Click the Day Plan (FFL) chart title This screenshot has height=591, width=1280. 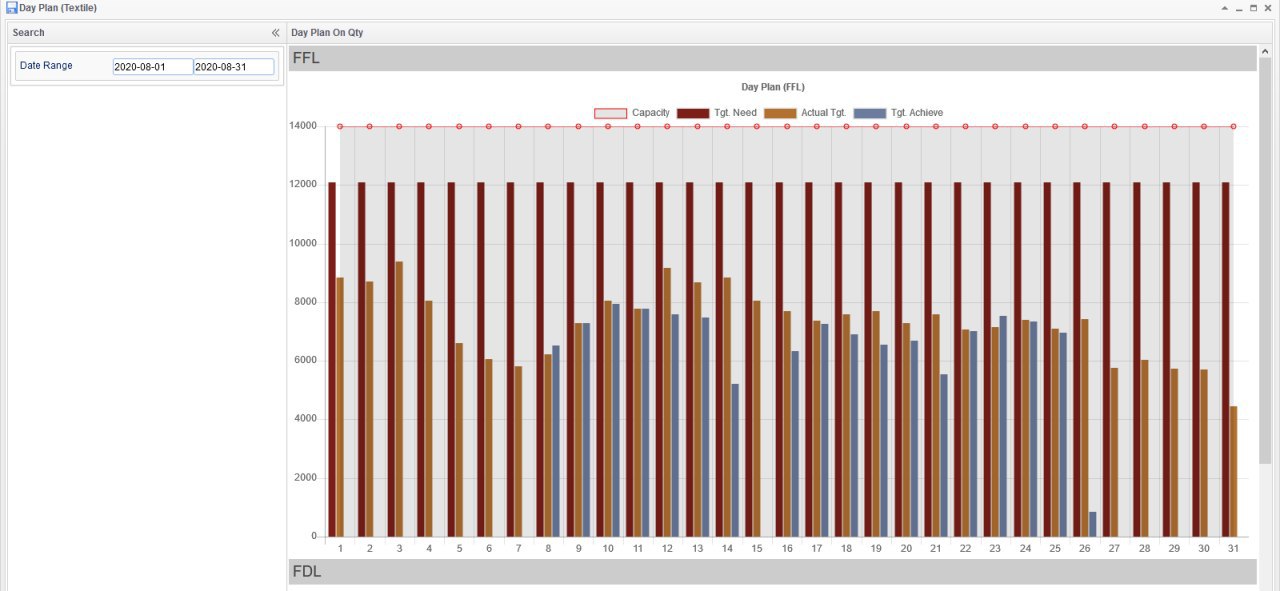[x=773, y=87]
